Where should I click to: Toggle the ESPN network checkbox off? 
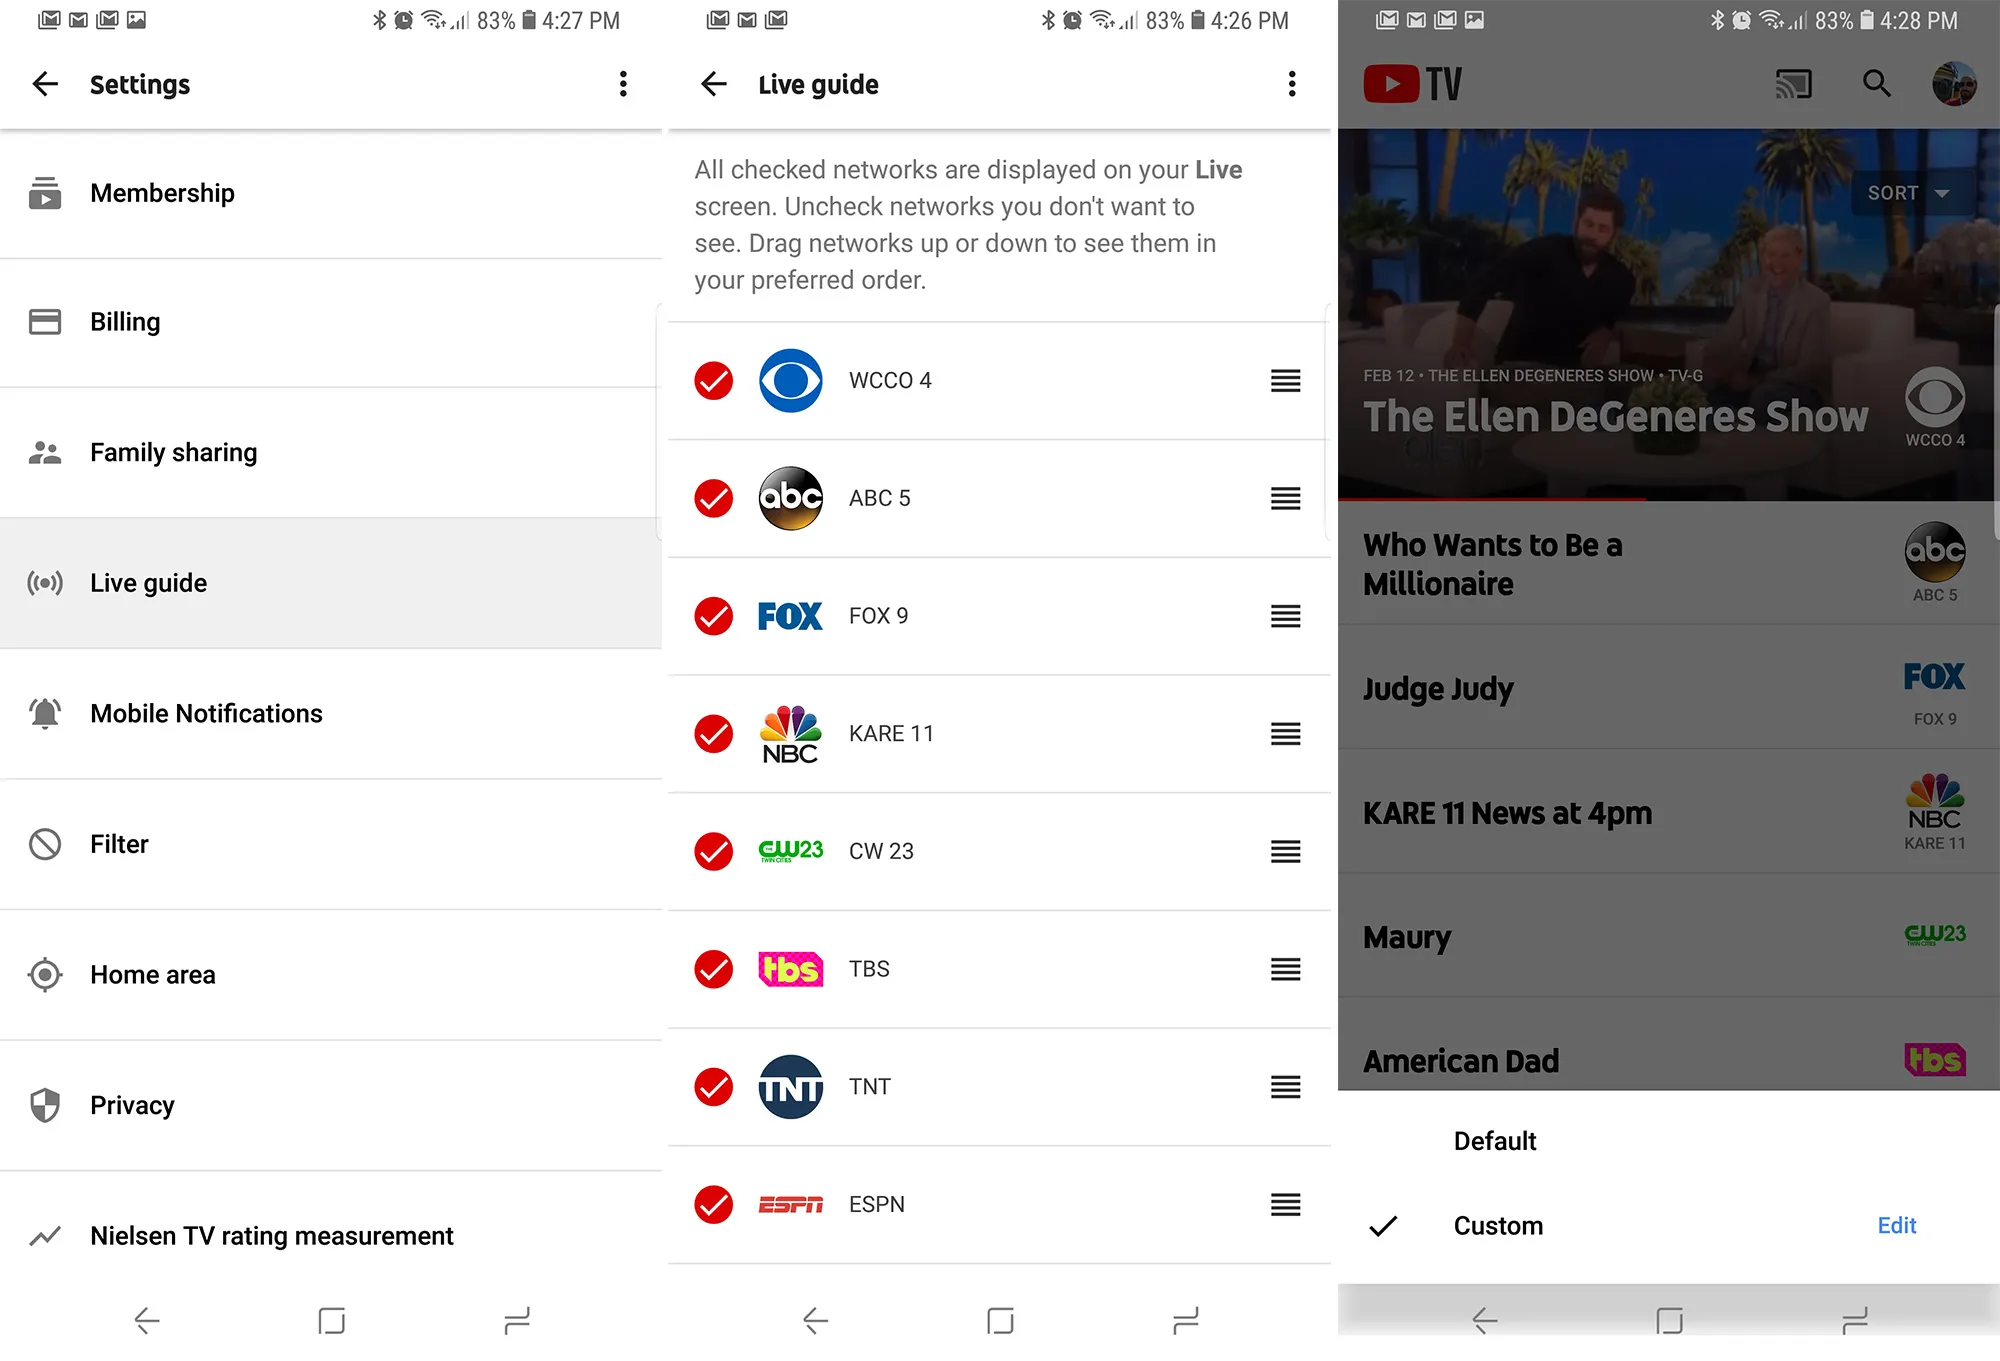[x=712, y=1203]
